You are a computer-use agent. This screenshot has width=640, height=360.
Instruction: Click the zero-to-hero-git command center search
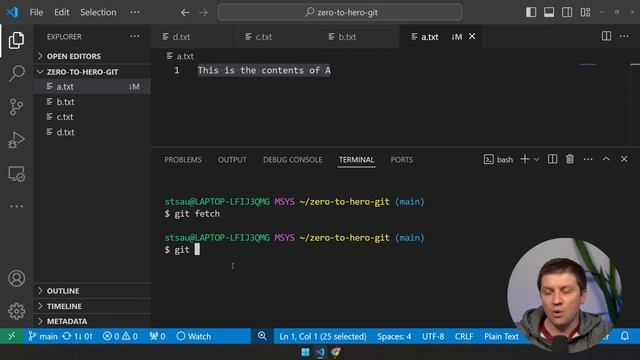[340, 12]
